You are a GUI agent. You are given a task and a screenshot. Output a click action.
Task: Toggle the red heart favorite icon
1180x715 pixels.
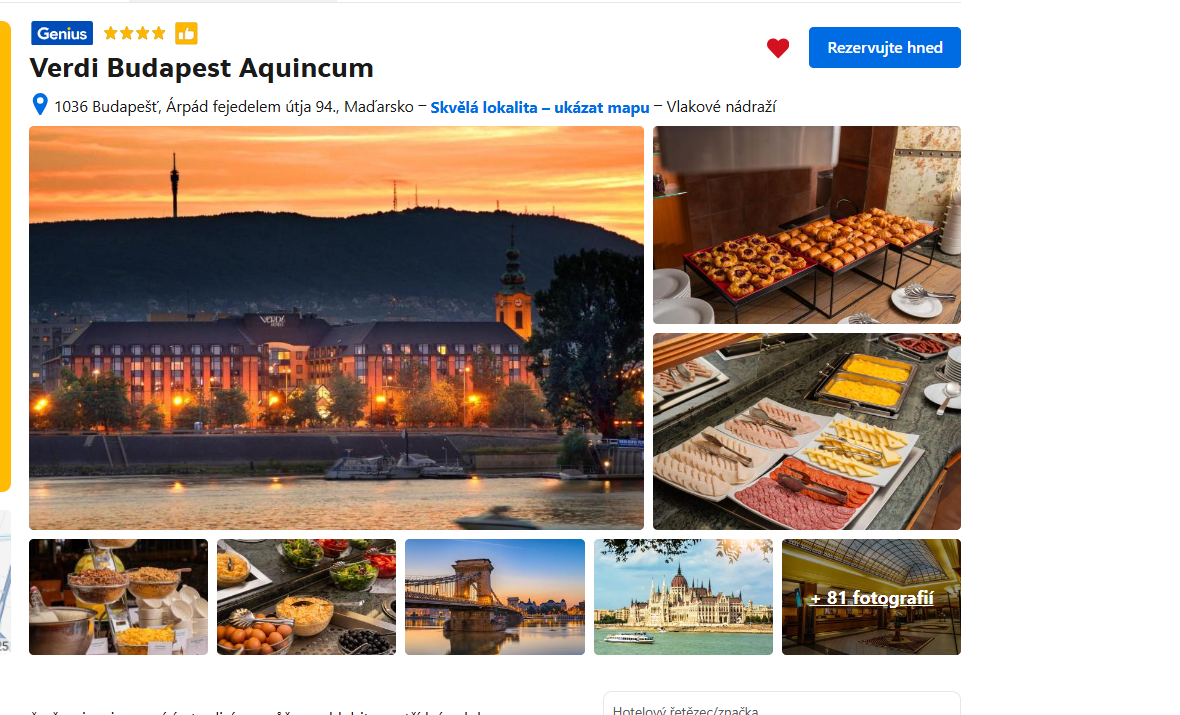pos(777,48)
